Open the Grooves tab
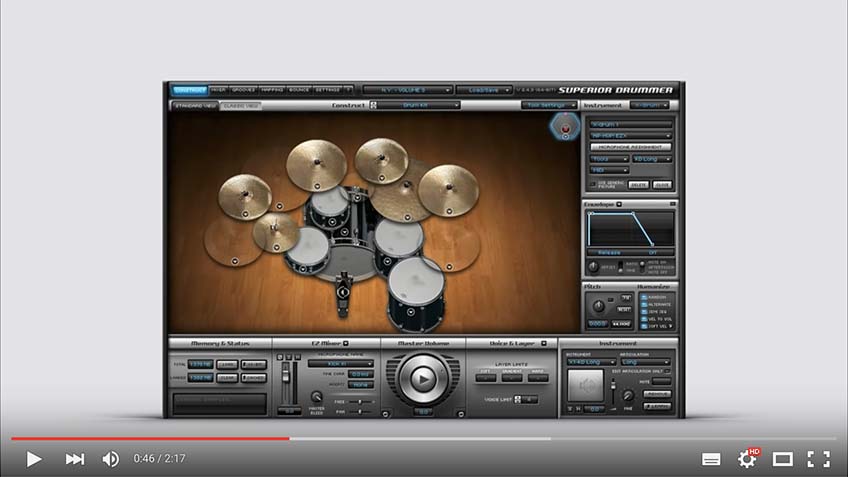Image resolution: width=848 pixels, height=477 pixels. pos(243,90)
